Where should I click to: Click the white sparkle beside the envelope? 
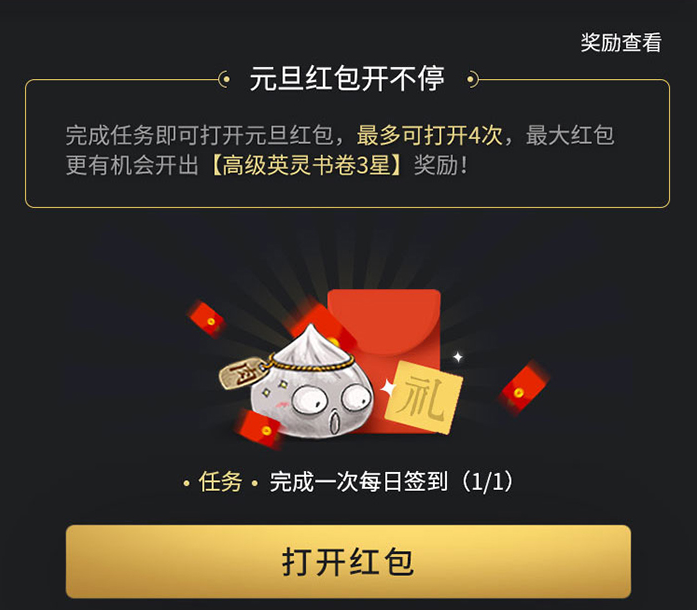[457, 357]
